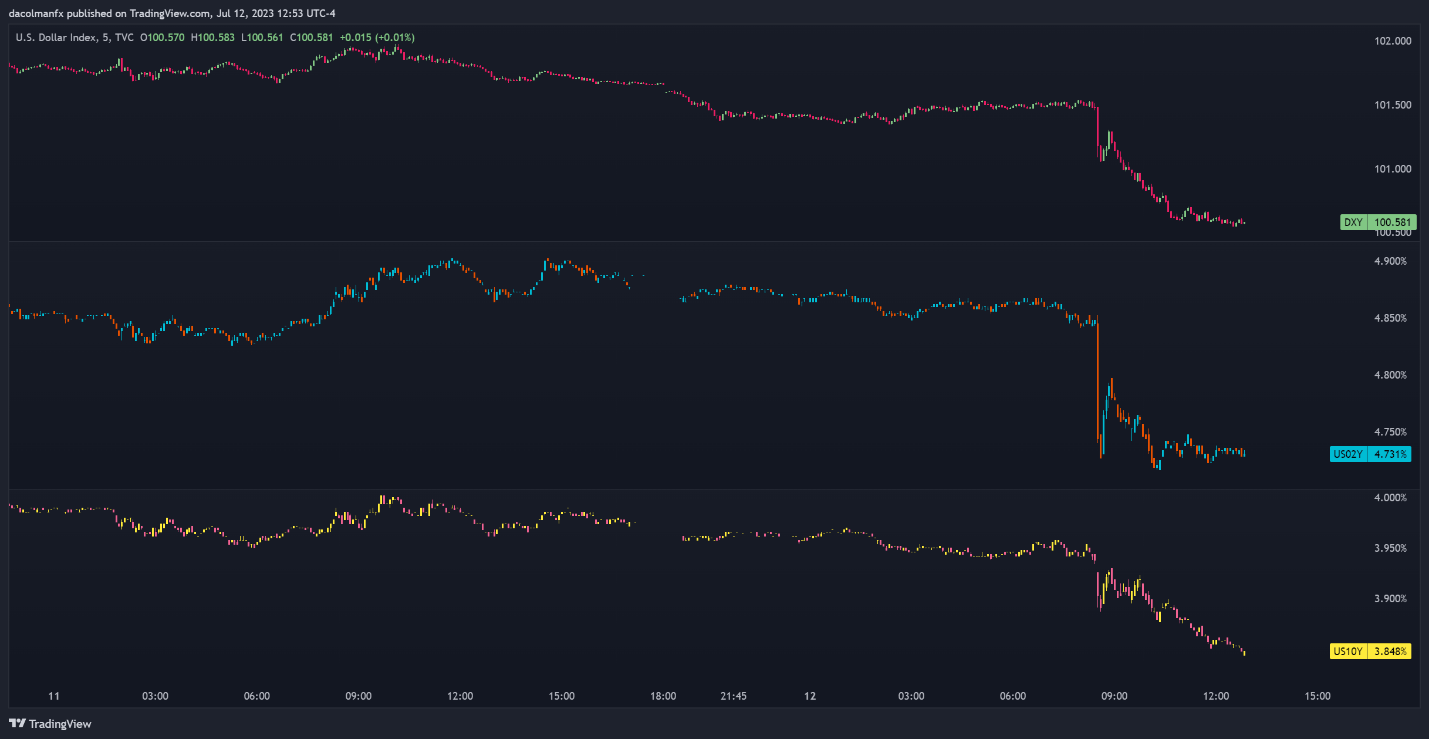This screenshot has height=739, width=1429.
Task: Click the 4.900% yield axis label
Action: tap(1391, 261)
